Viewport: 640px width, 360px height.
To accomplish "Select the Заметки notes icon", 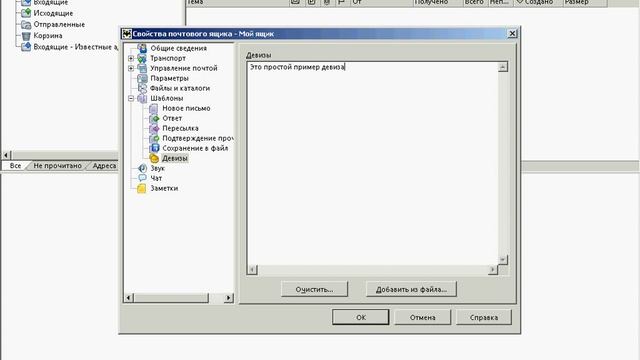I will click(142, 188).
